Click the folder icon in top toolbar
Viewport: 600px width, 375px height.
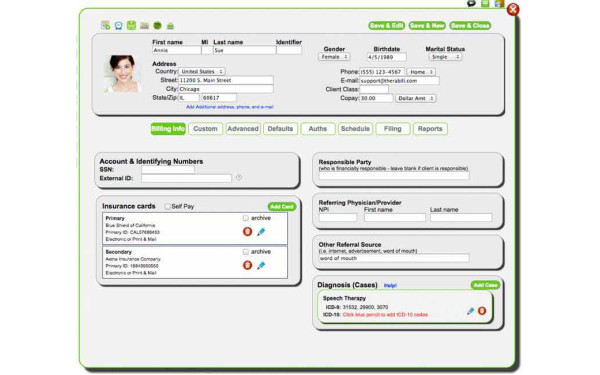click(144, 26)
